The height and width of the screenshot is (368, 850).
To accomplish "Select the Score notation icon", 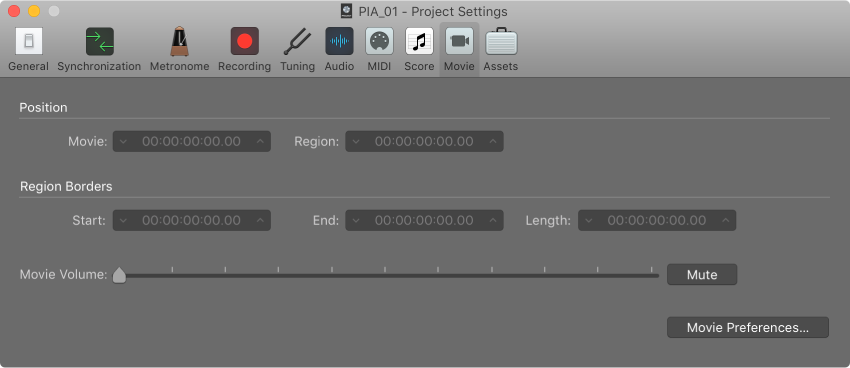I will click(x=419, y=42).
